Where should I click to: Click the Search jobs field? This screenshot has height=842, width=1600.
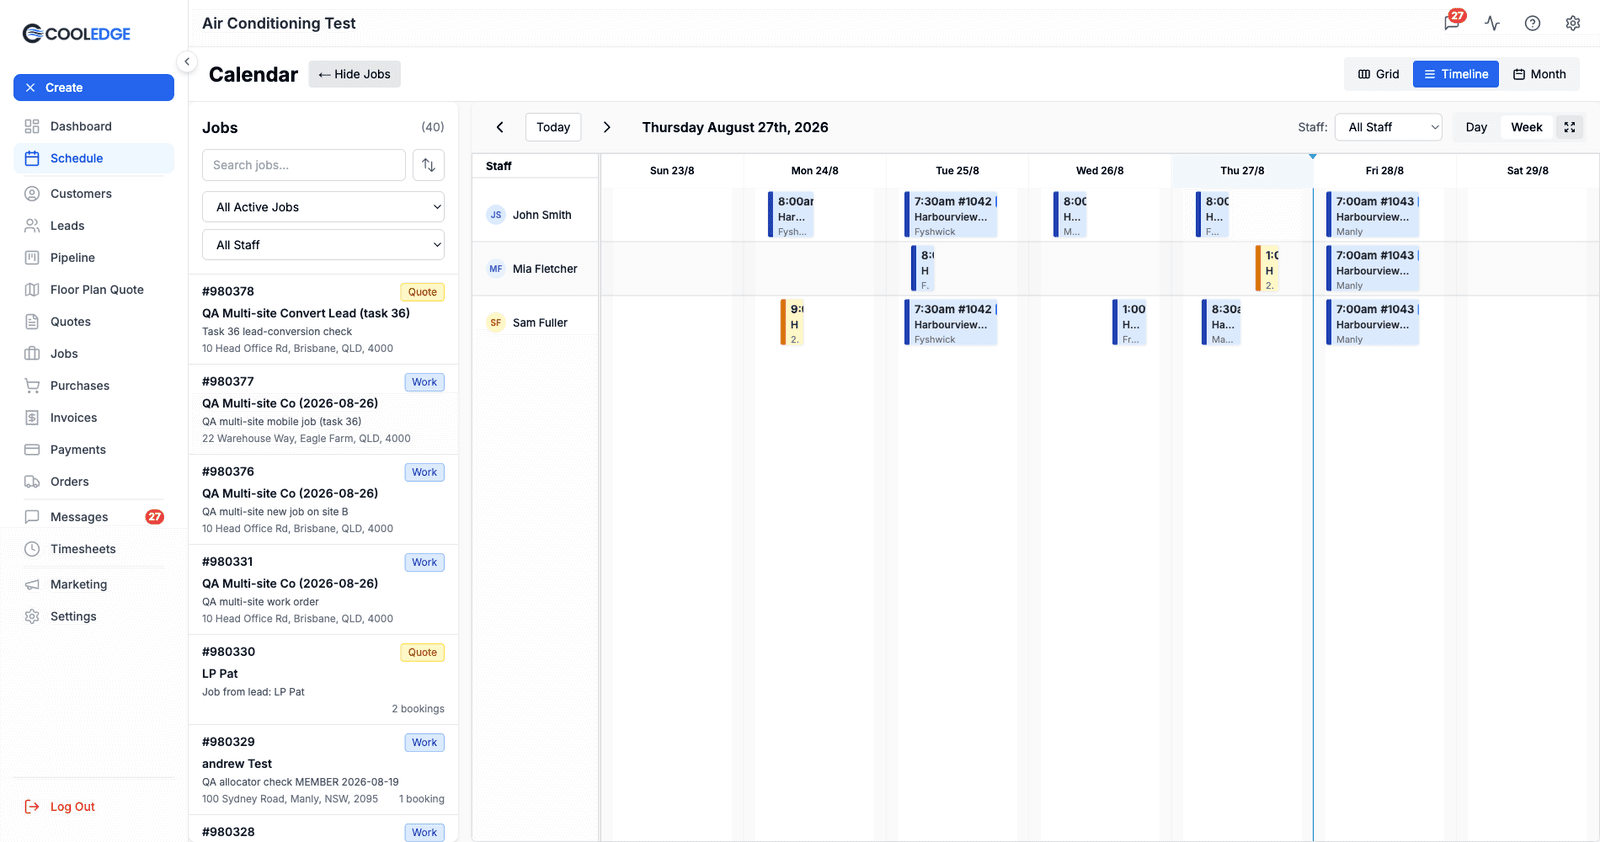tap(304, 165)
